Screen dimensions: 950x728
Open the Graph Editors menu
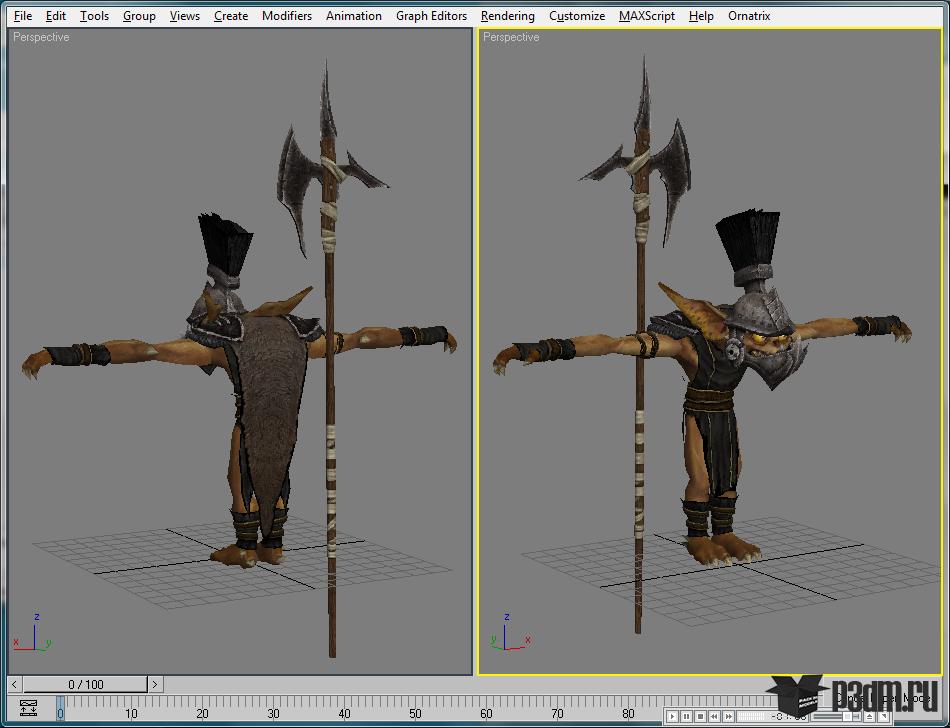pos(431,16)
